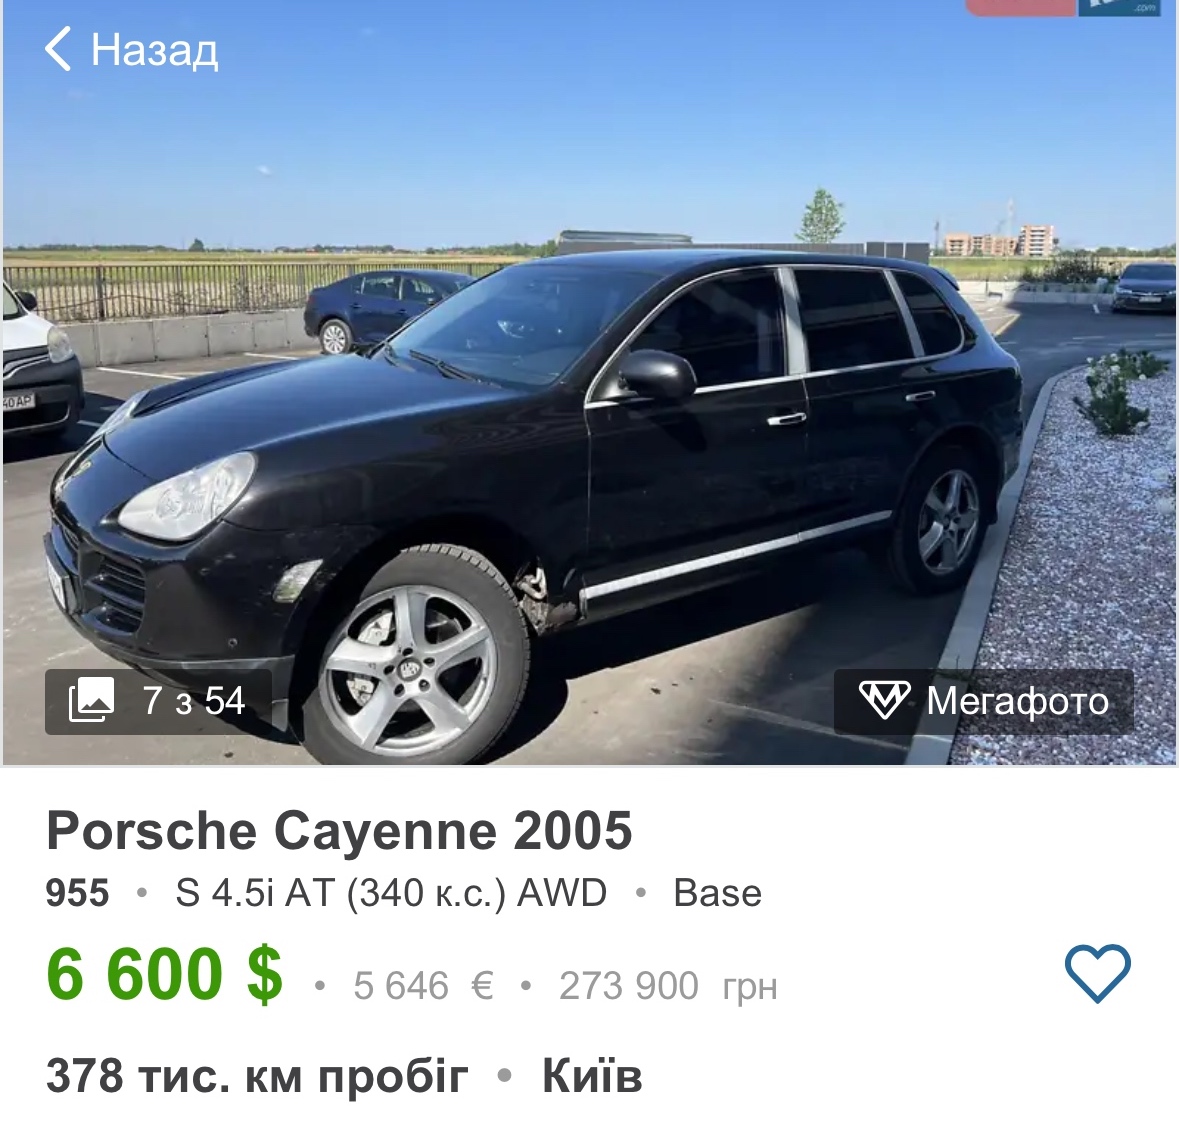Select the 273 900 грн hryvnia price
The width and height of the screenshot is (1179, 1127).
[x=668, y=986]
